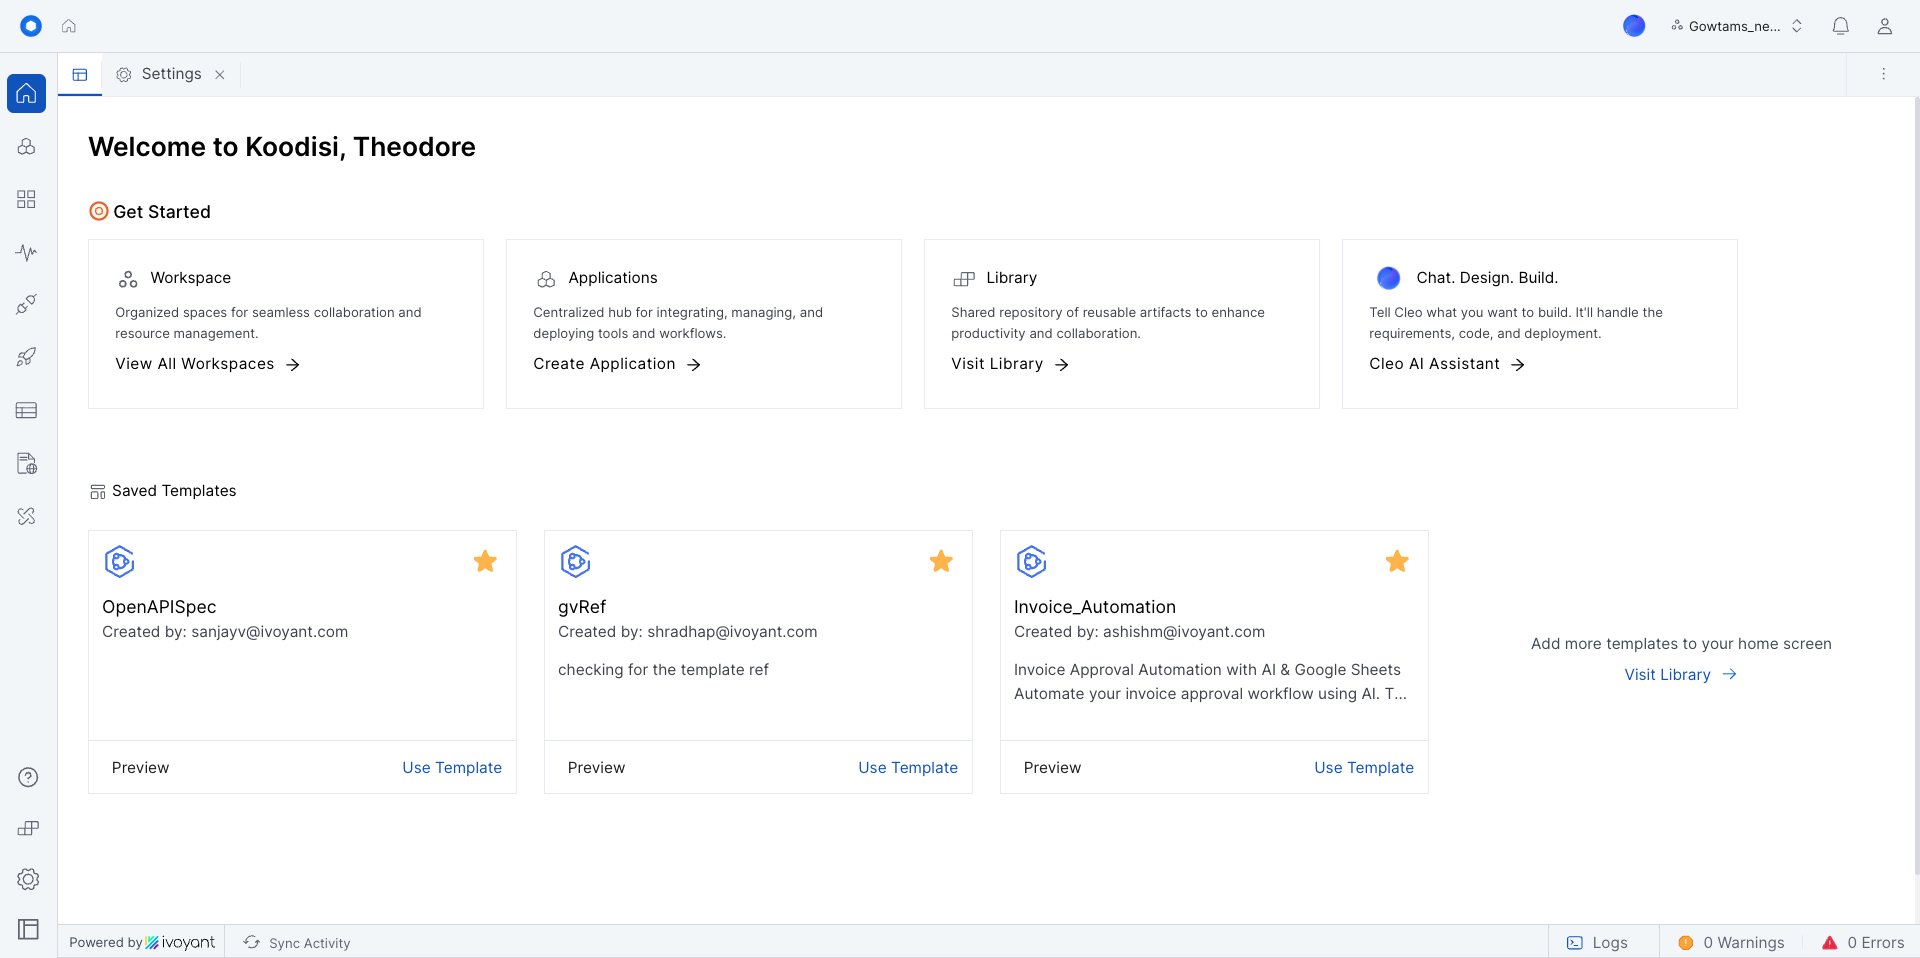
Task: Open the Applications icon in the sidebar
Action: coord(27,146)
